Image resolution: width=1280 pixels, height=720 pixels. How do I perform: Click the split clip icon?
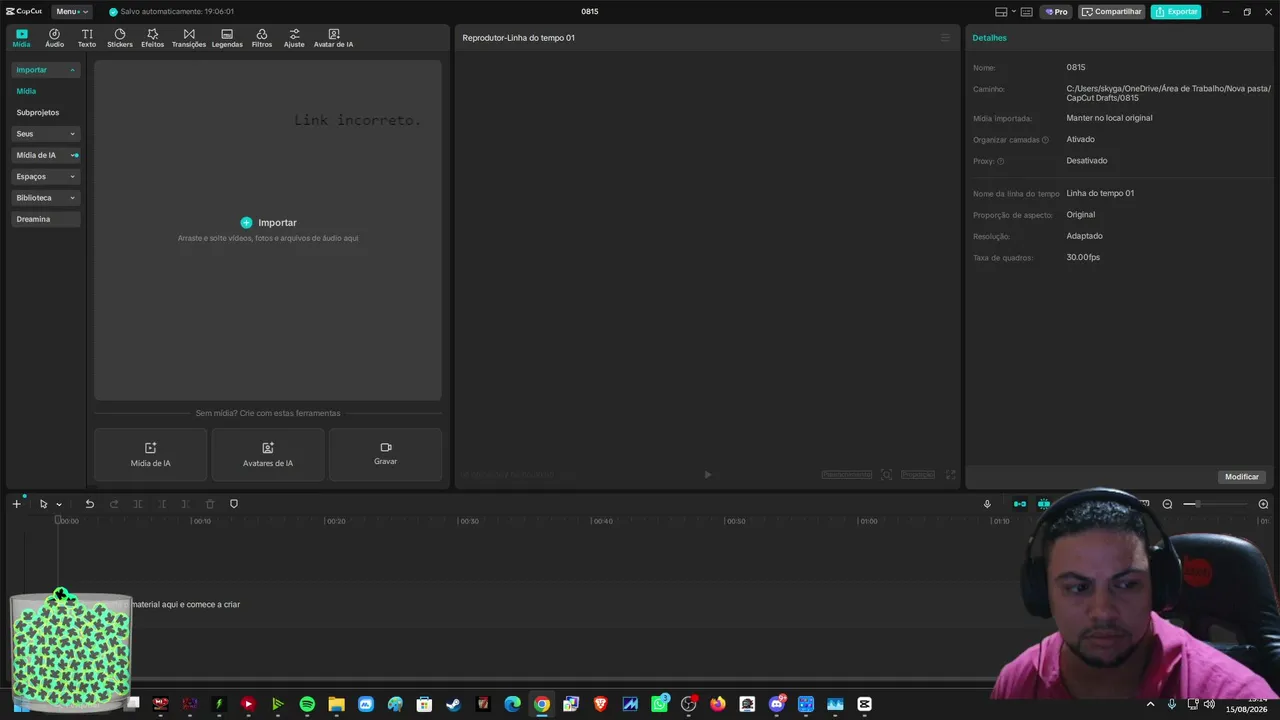(x=138, y=504)
